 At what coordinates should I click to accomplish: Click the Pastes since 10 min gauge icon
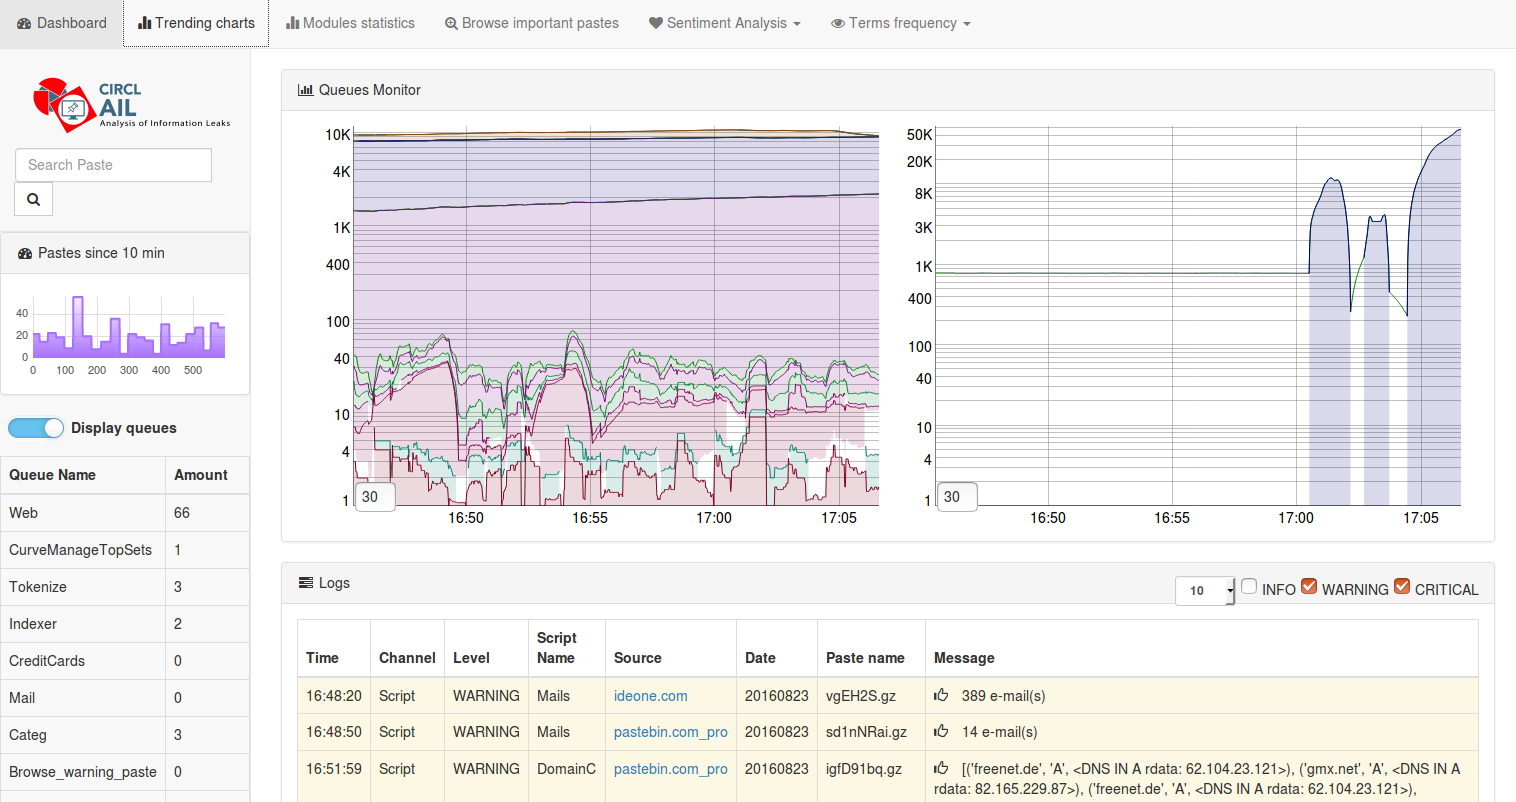(25, 254)
